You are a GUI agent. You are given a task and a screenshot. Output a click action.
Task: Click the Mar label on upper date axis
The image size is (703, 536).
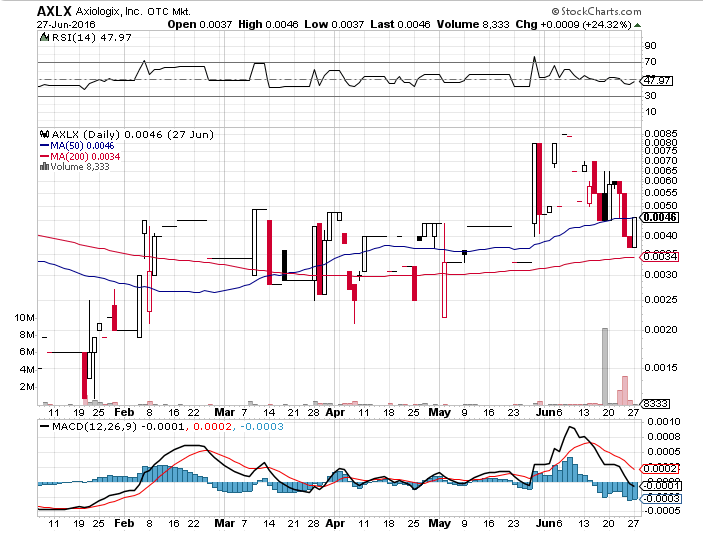(225, 412)
